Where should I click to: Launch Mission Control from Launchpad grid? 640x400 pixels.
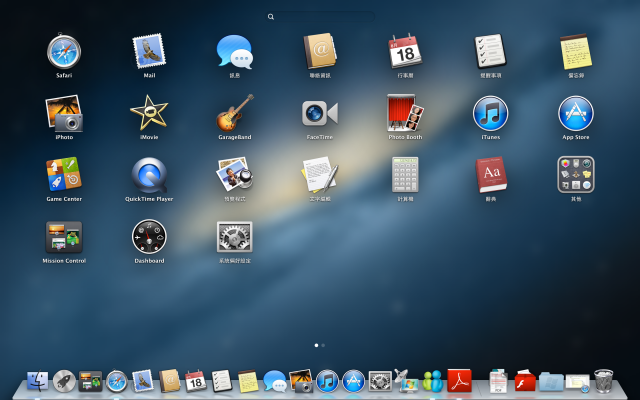(64, 237)
